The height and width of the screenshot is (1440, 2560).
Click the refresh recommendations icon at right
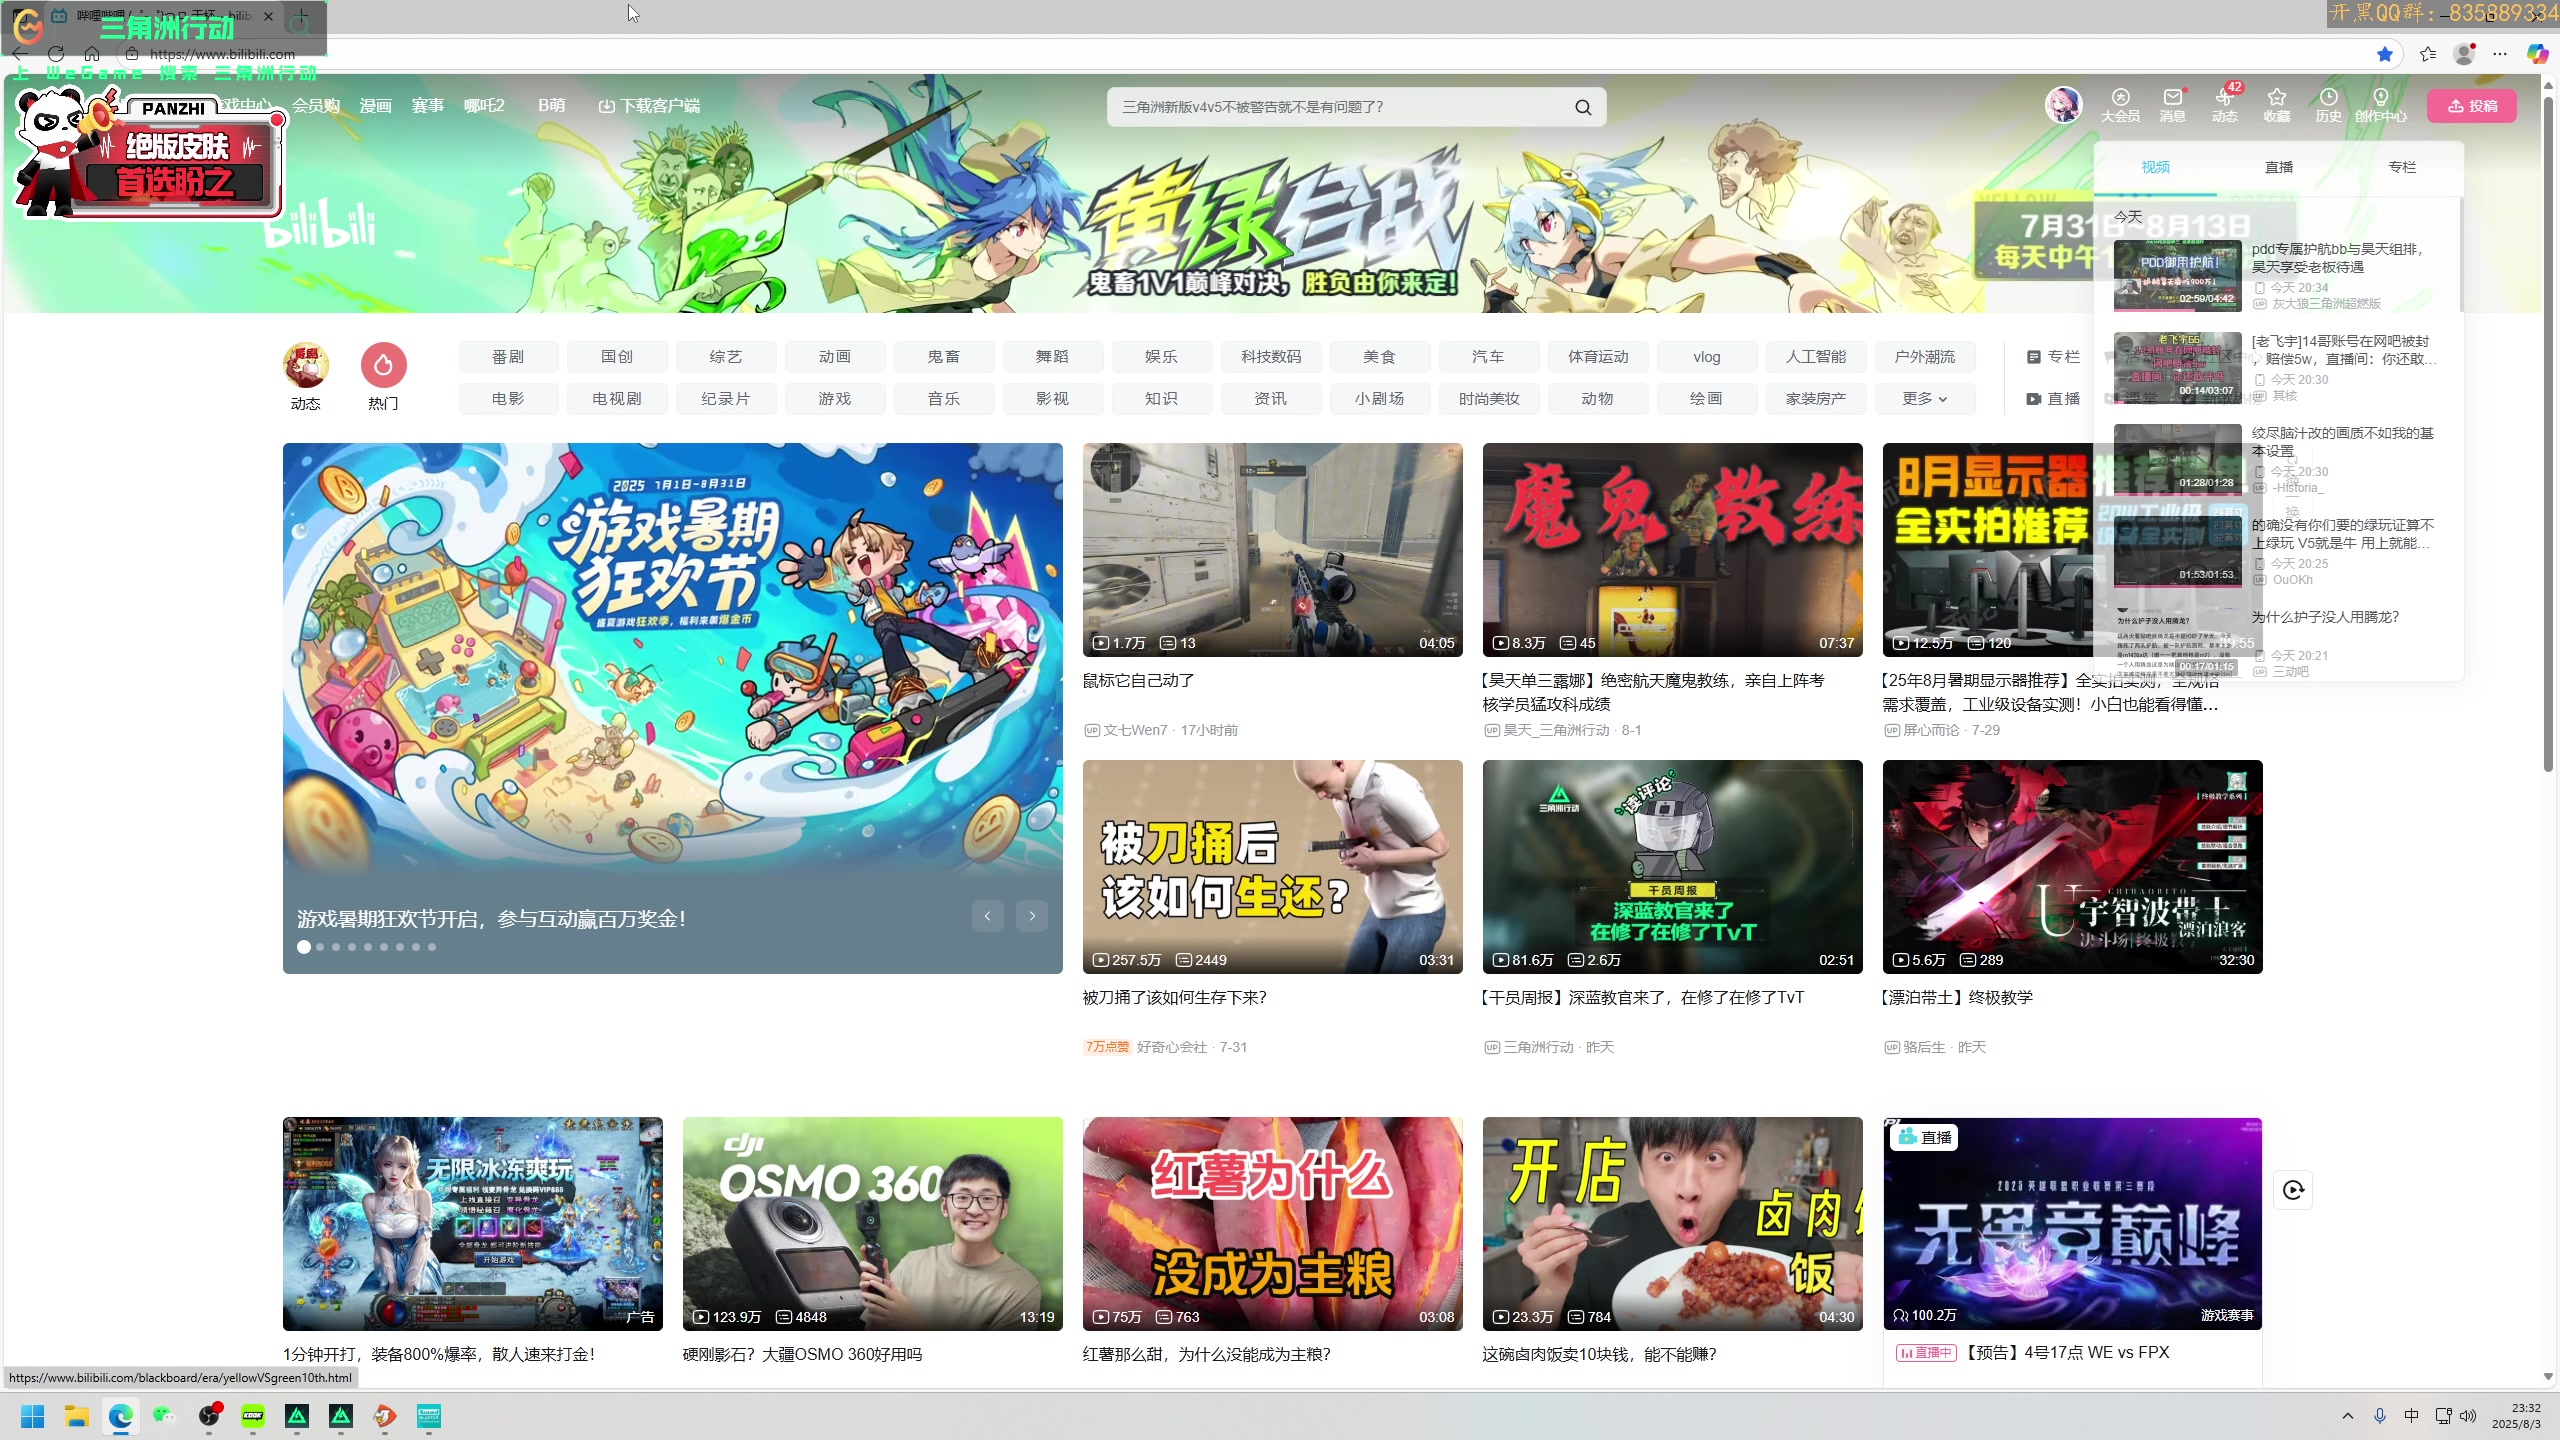pos(2293,1190)
